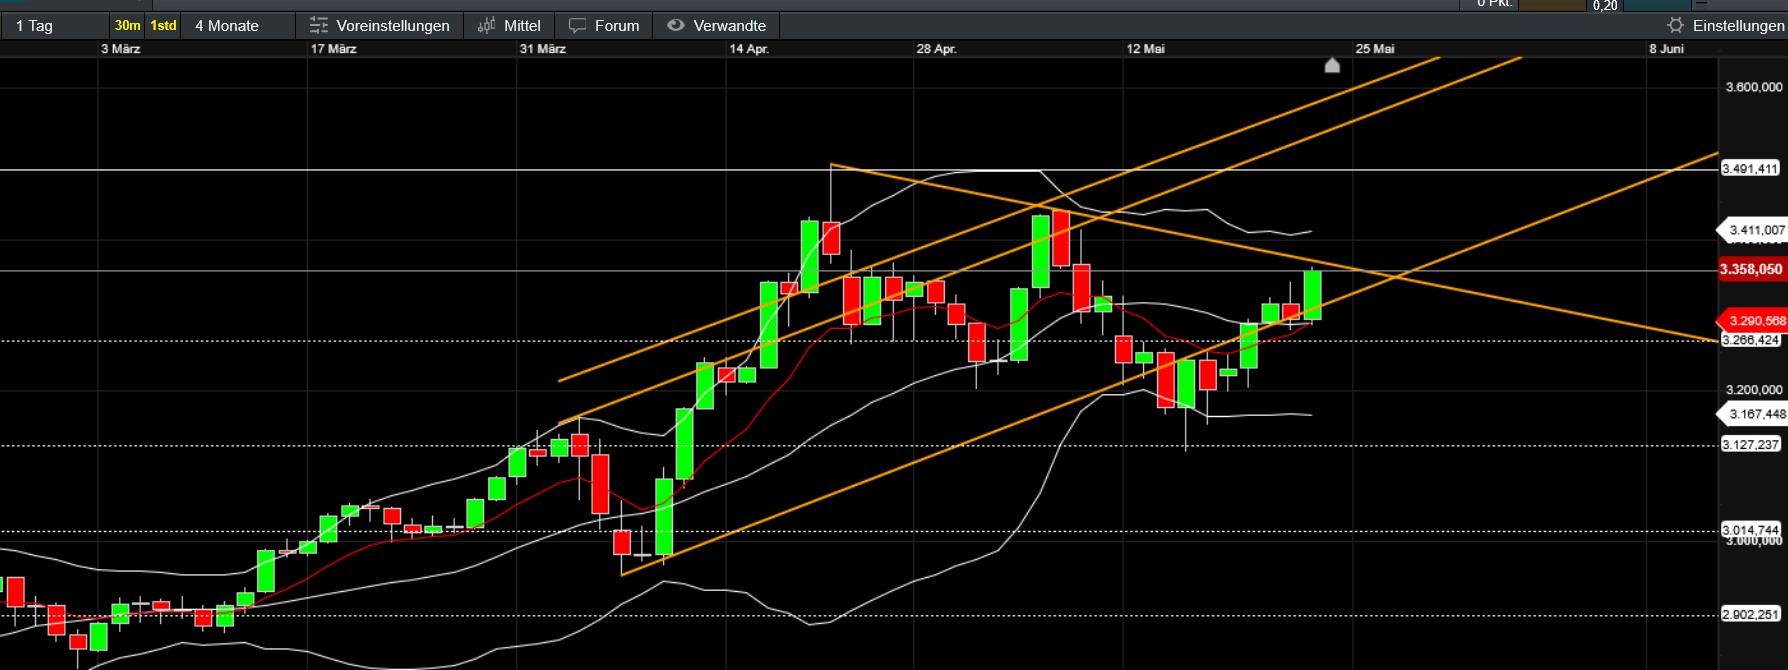This screenshot has height=670, width=1788.
Task: Click the Verwandte eye icon
Action: pos(676,26)
